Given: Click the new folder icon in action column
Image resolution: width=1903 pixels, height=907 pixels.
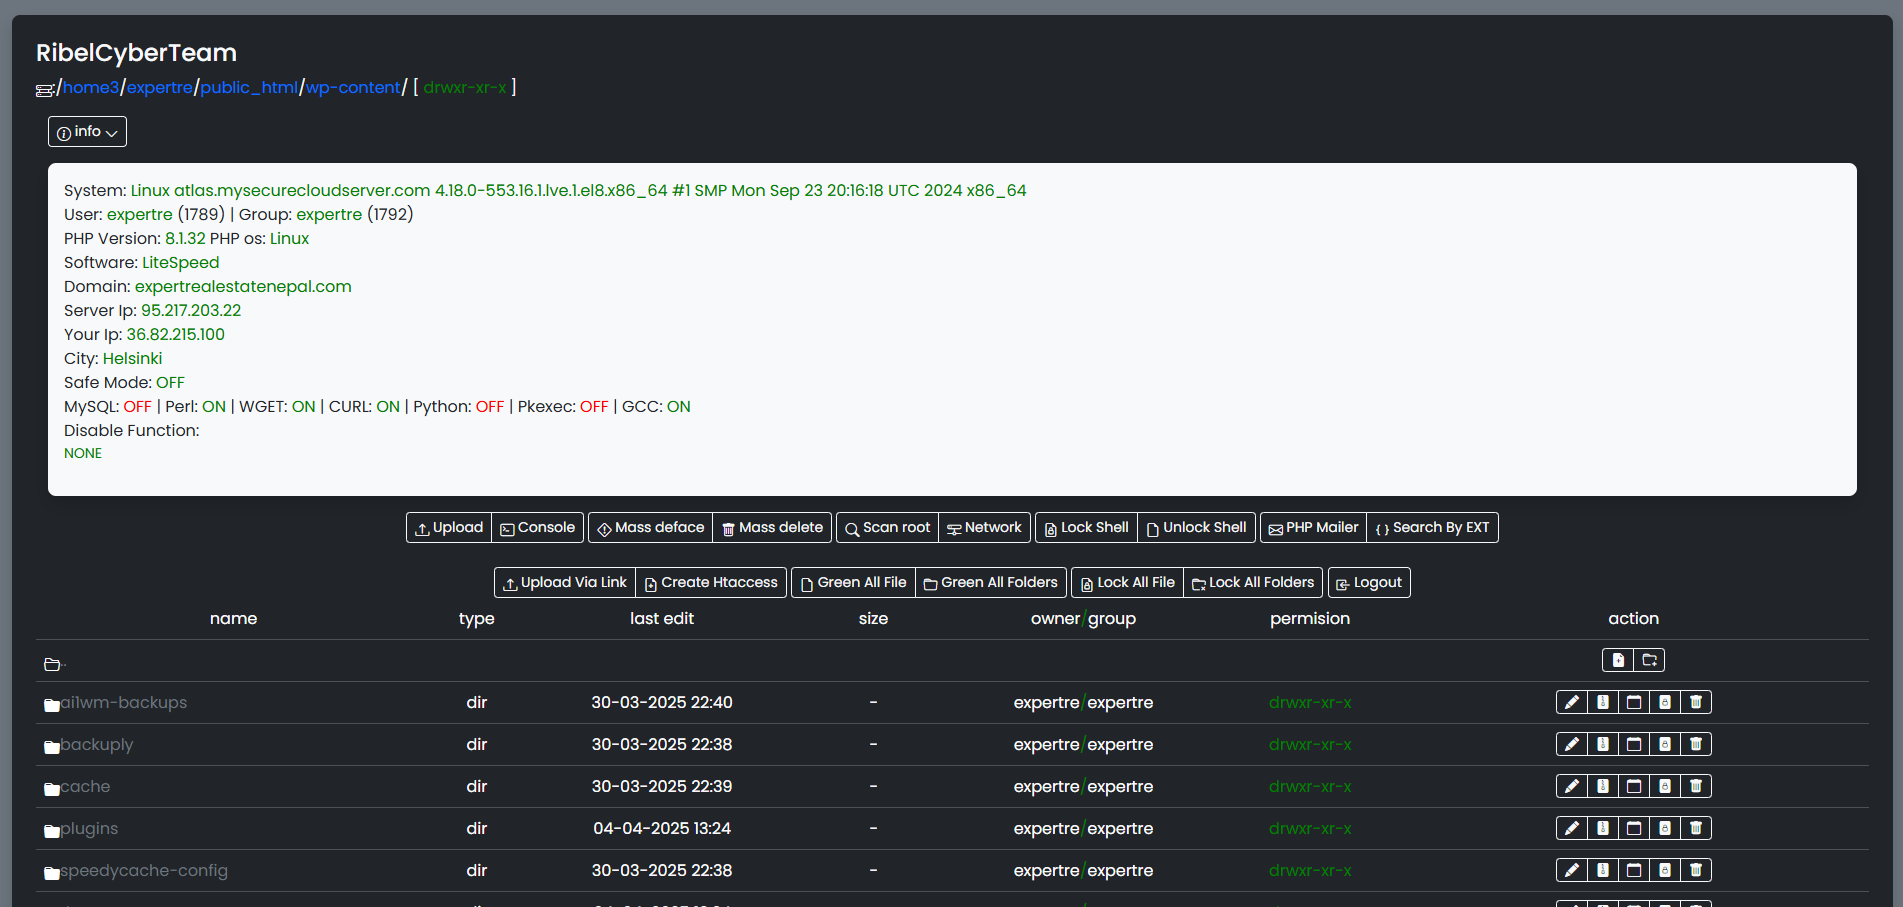Looking at the screenshot, I should click(x=1649, y=660).
